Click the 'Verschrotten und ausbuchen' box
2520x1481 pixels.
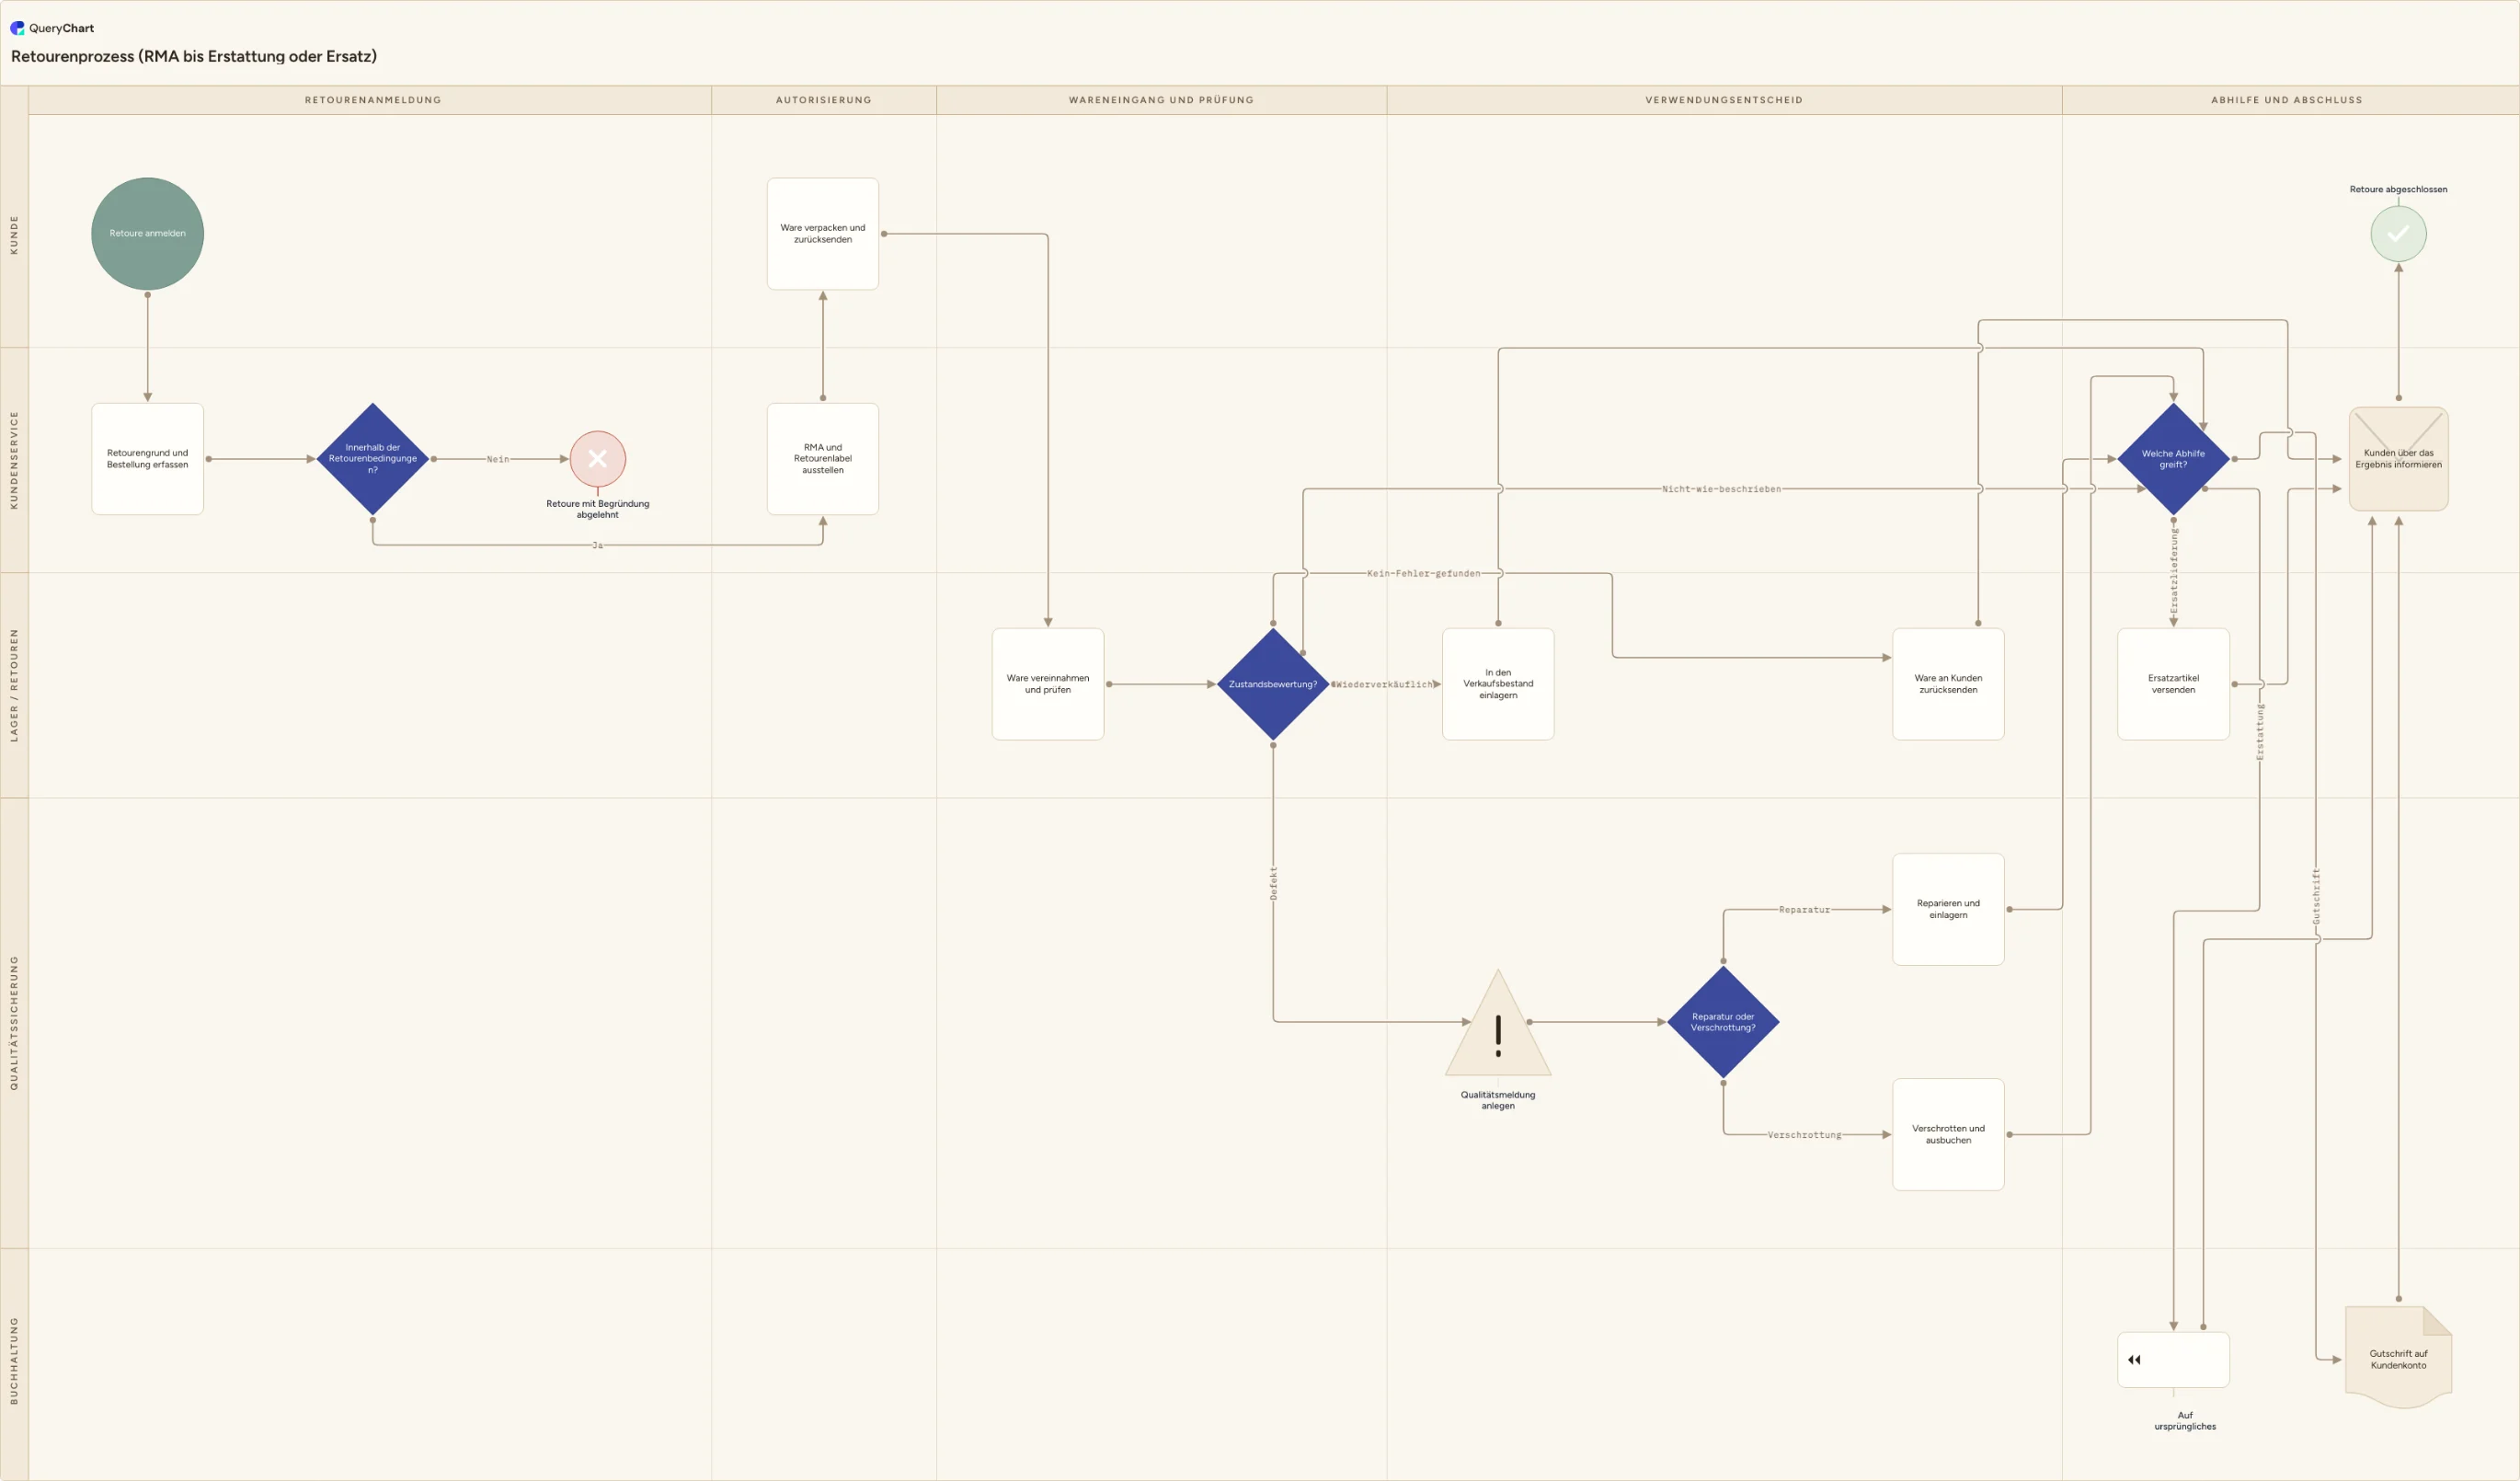point(1948,1134)
